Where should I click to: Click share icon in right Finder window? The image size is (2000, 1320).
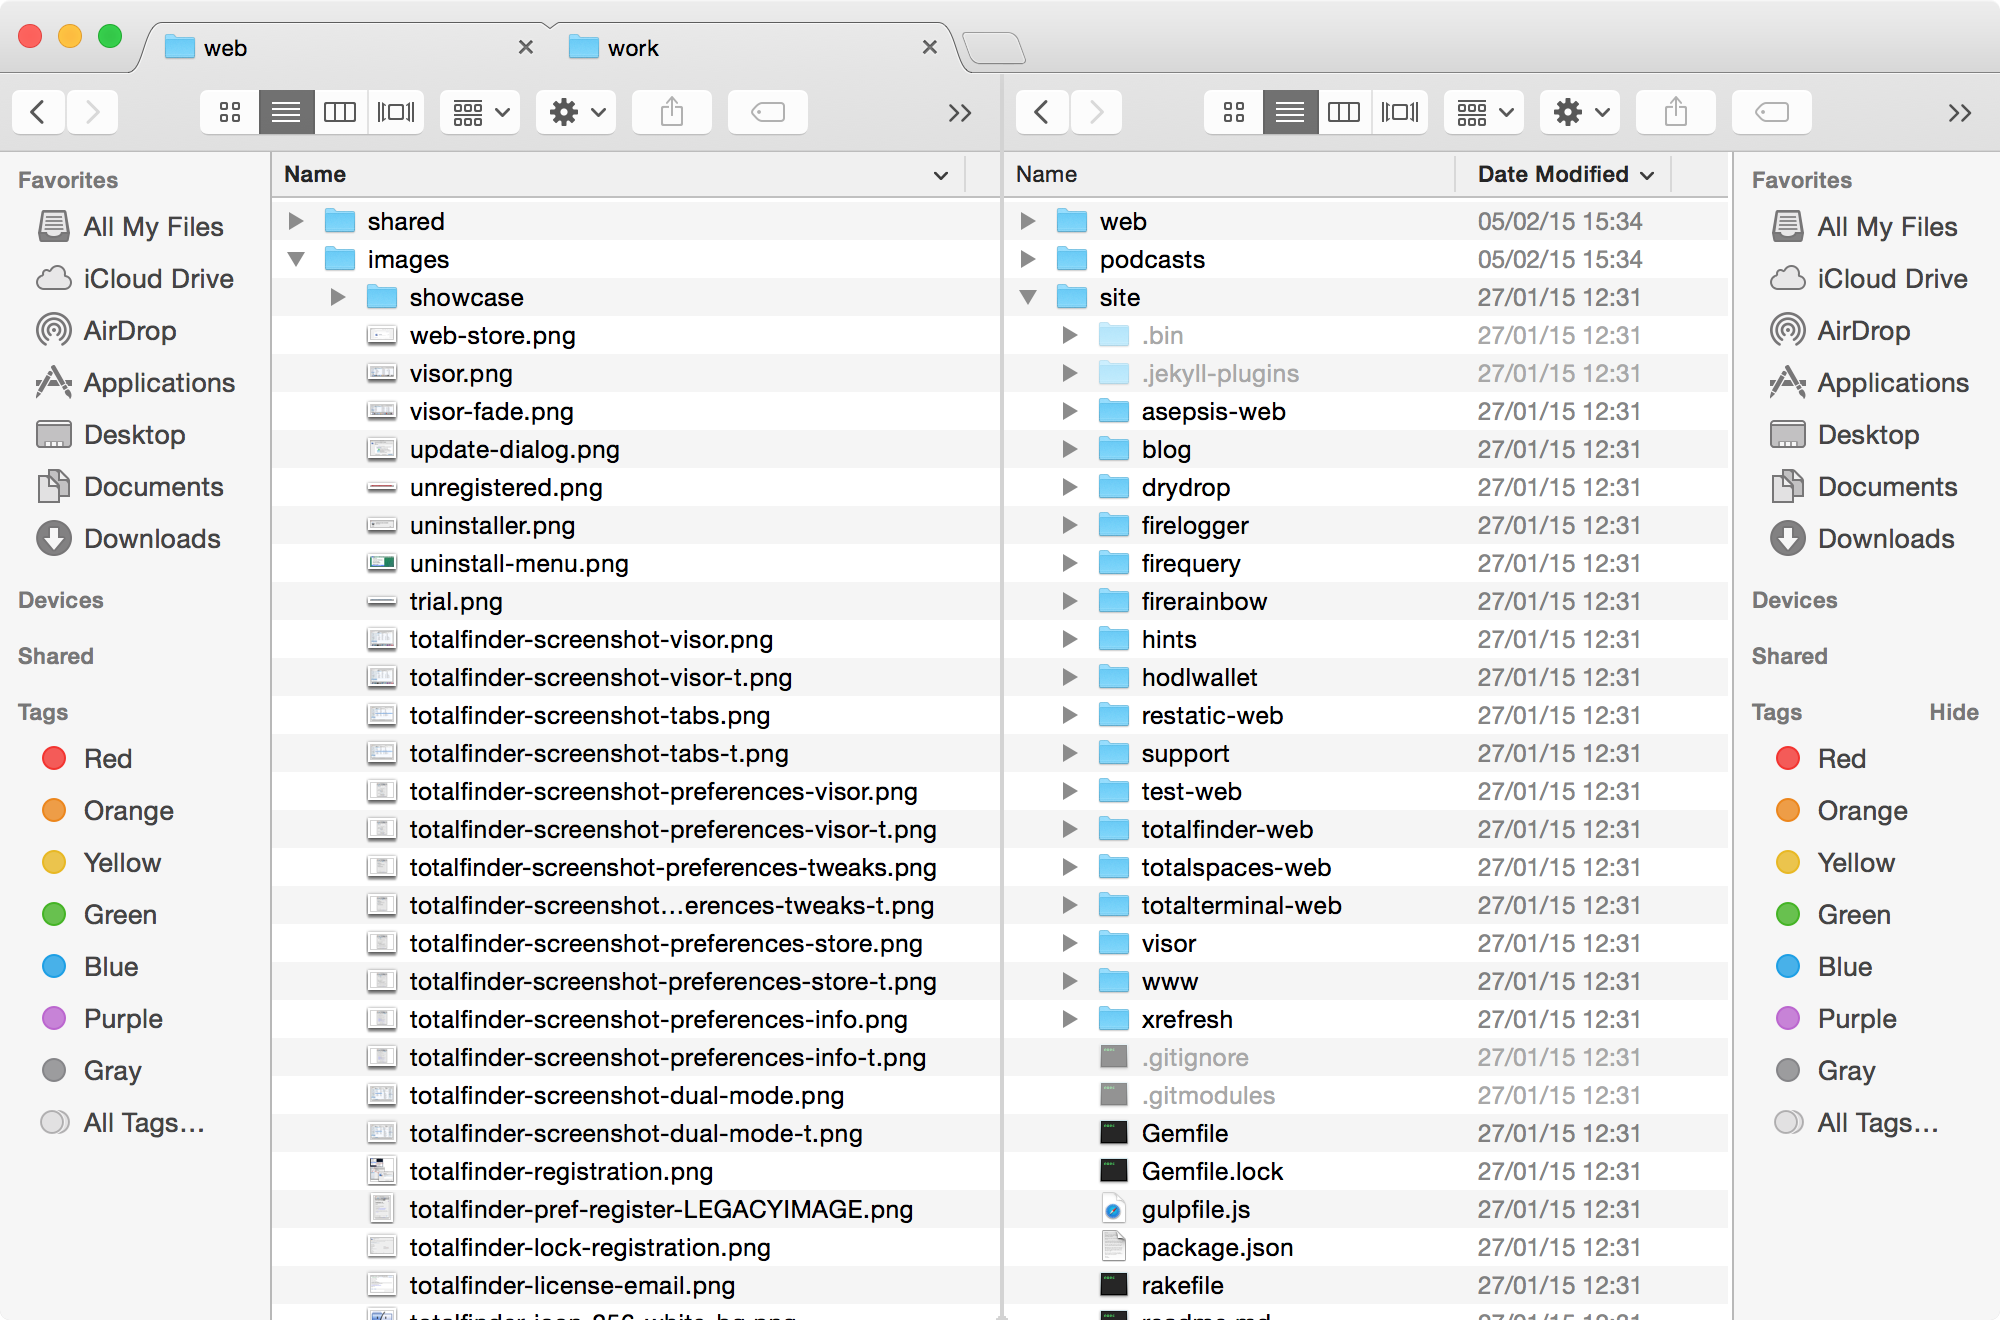point(1675,110)
